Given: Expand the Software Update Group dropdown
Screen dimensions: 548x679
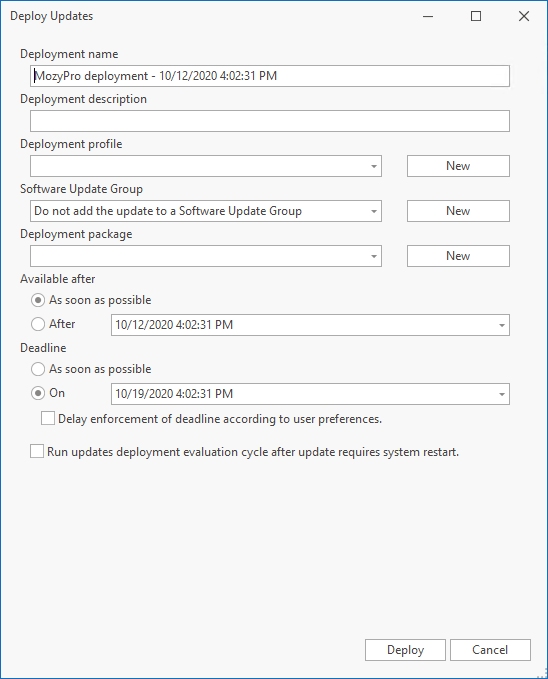Looking at the screenshot, I should point(206,211).
